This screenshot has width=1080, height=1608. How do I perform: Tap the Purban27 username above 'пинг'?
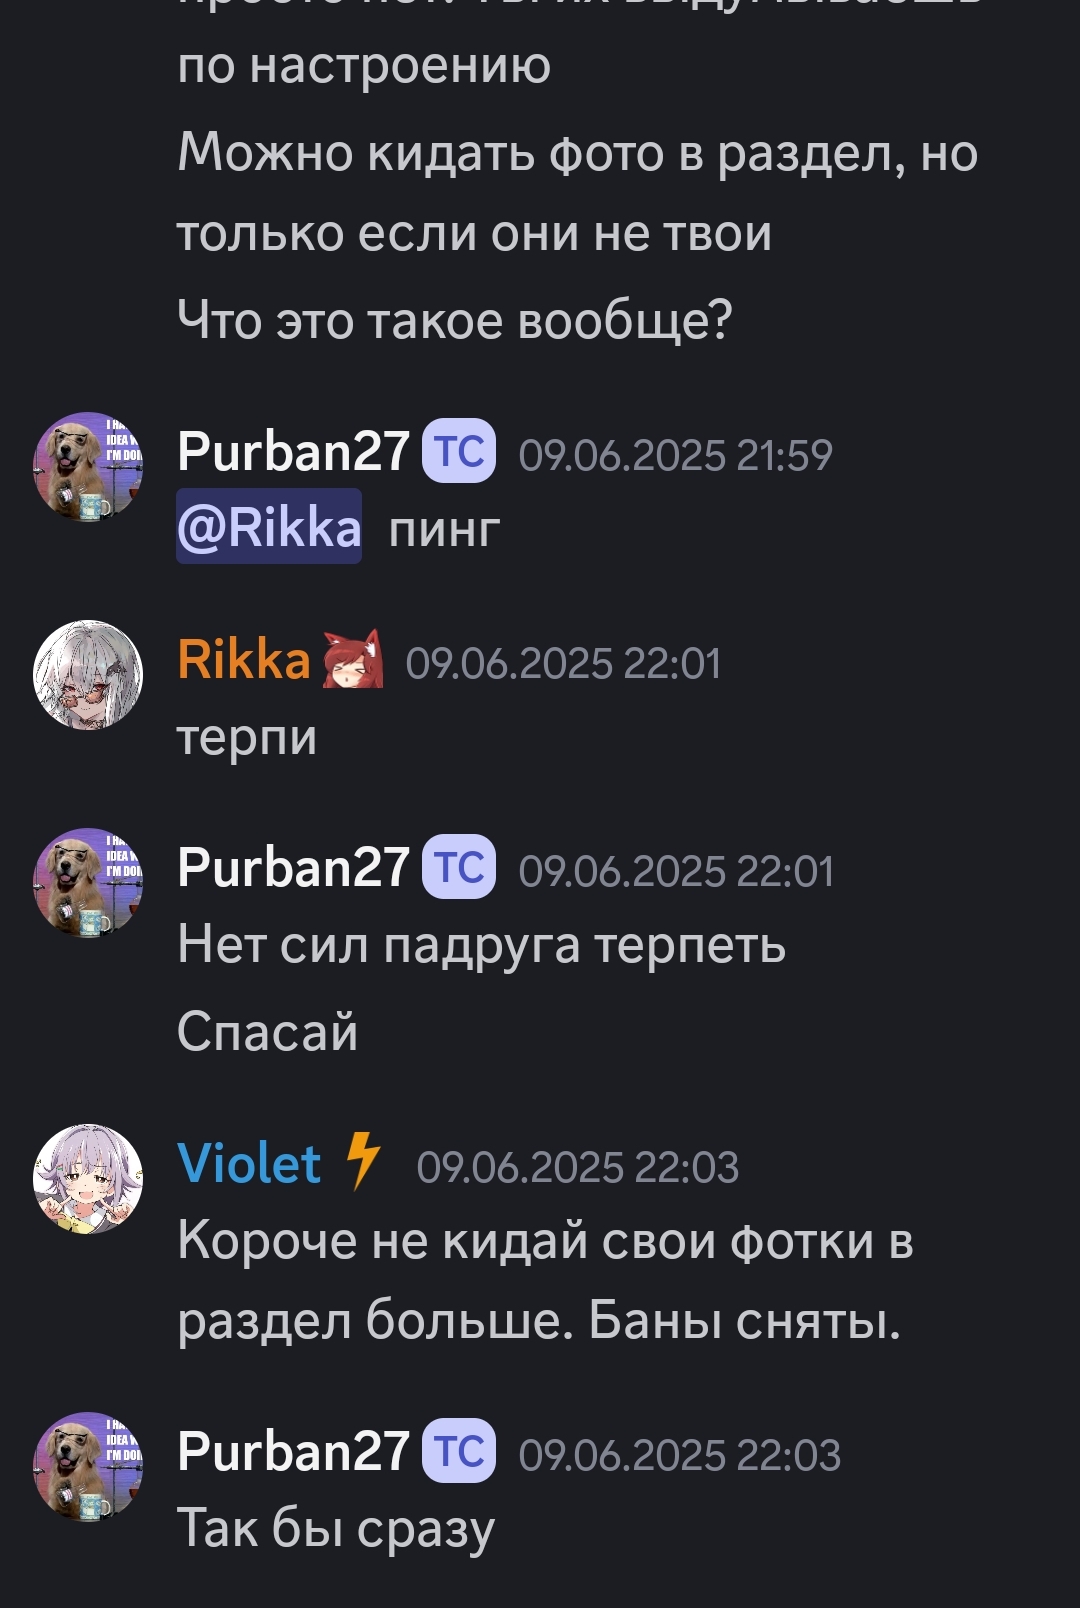pos(293,452)
